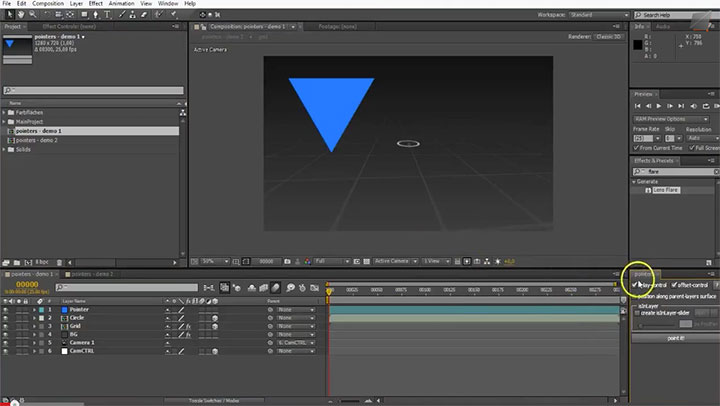Open the Effect menu
The width and height of the screenshot is (720, 406).
pyautogui.click(x=96, y=4)
